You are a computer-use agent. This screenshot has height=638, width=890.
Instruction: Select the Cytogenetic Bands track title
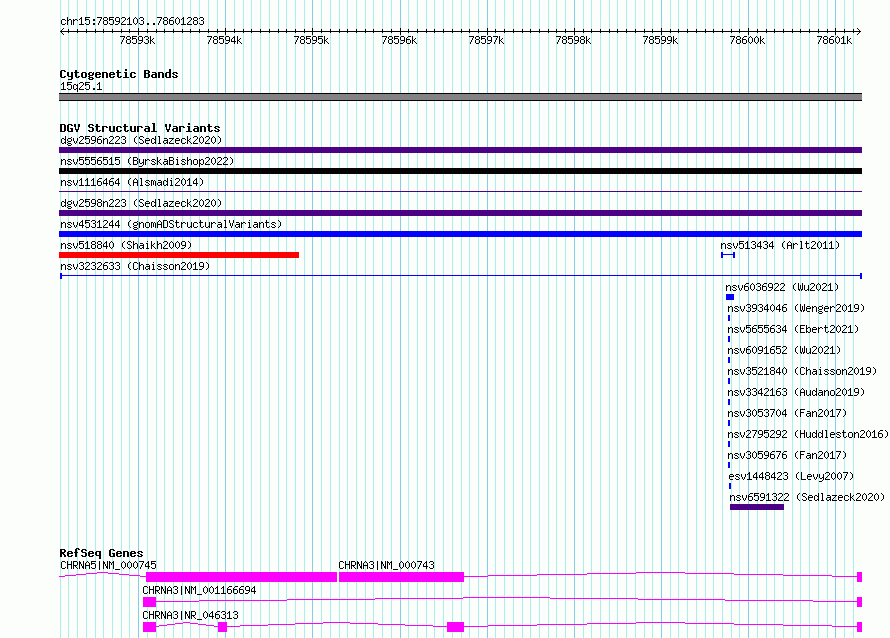pyautogui.click(x=119, y=74)
